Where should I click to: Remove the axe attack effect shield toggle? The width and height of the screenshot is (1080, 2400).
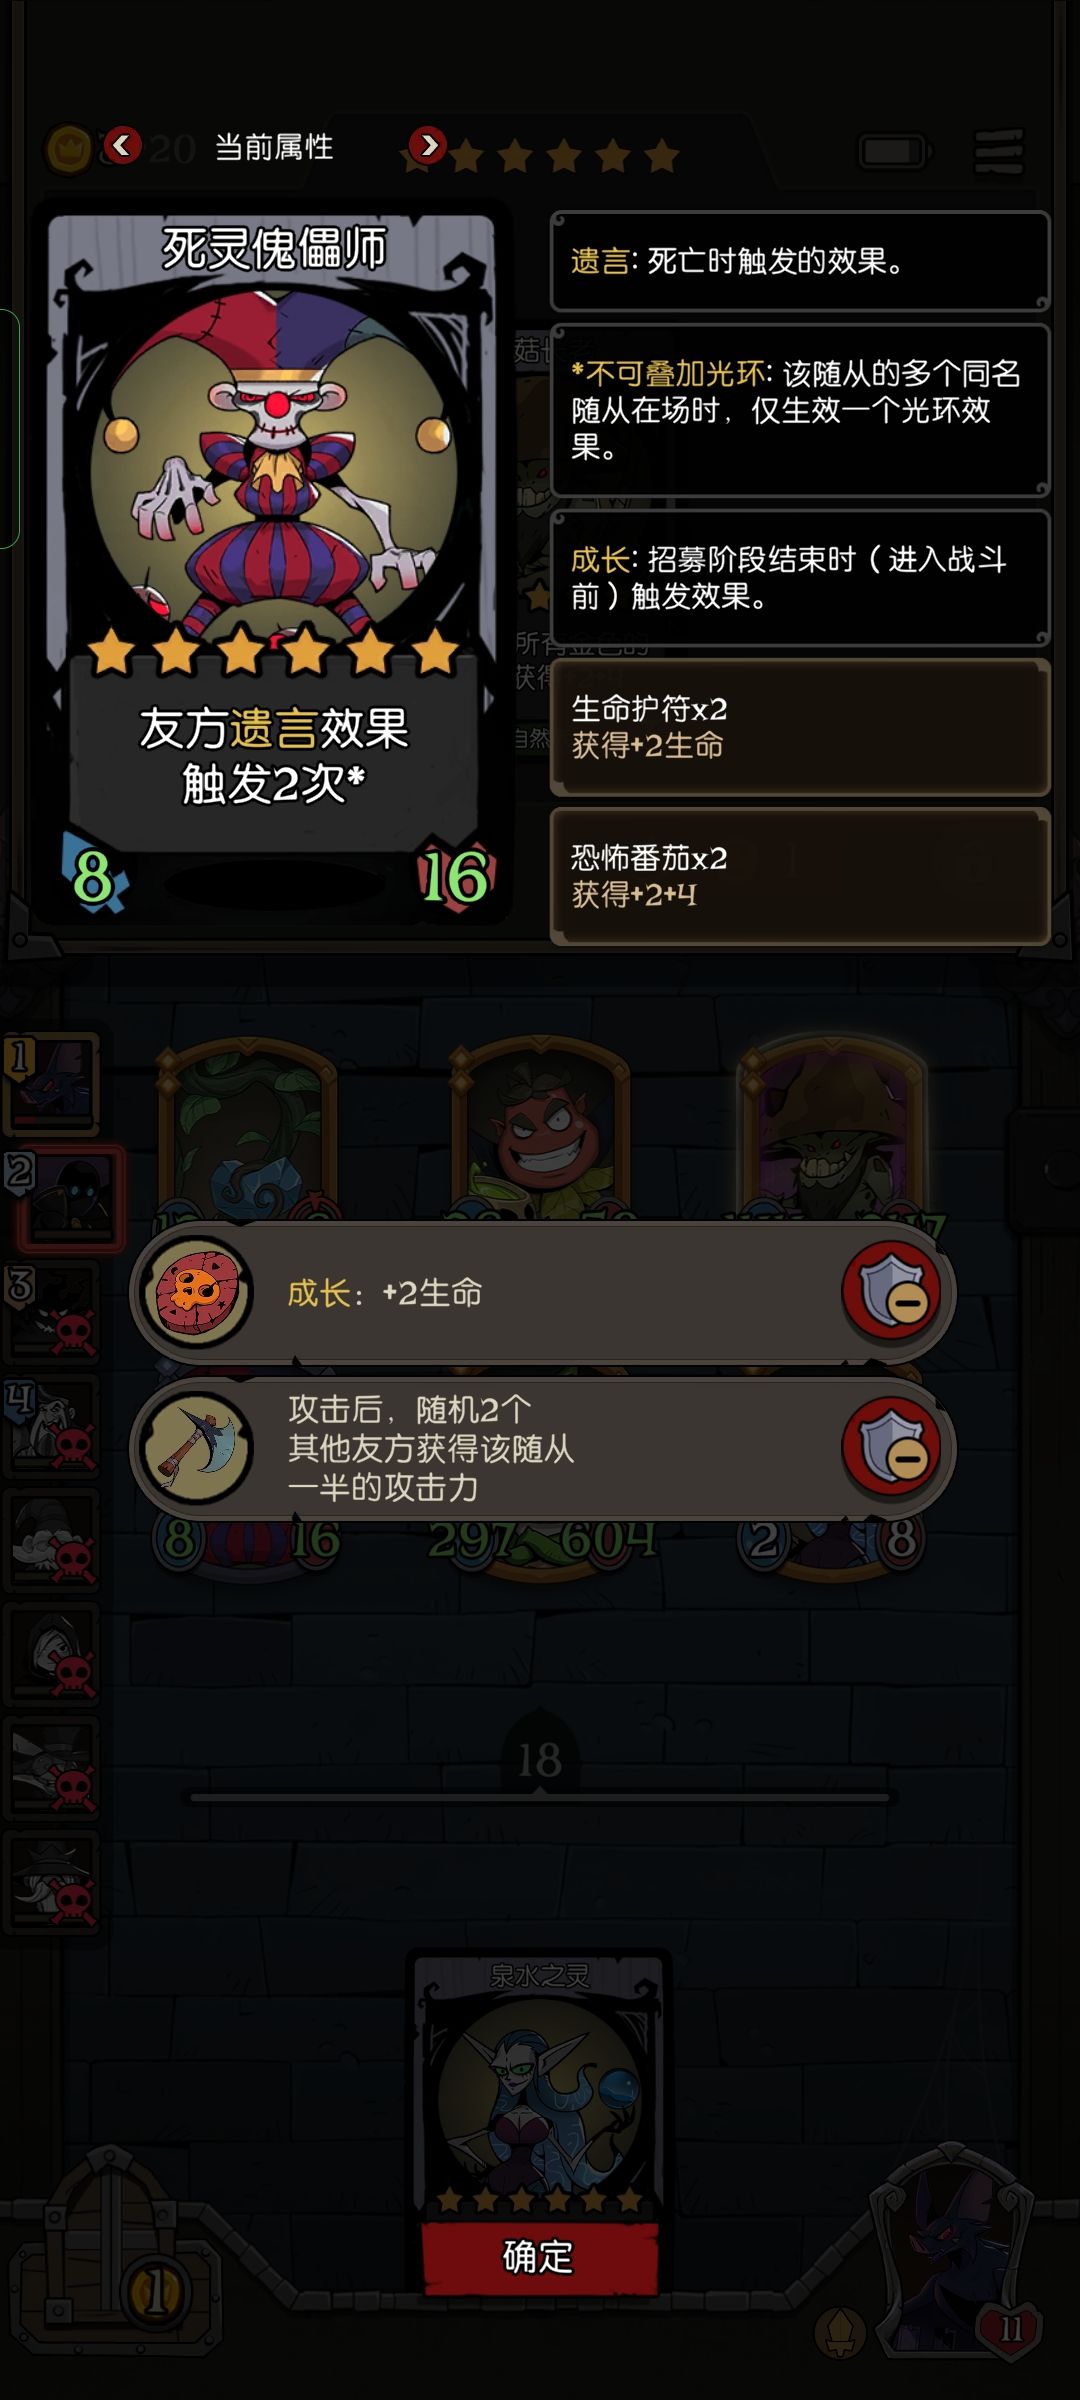point(891,1447)
